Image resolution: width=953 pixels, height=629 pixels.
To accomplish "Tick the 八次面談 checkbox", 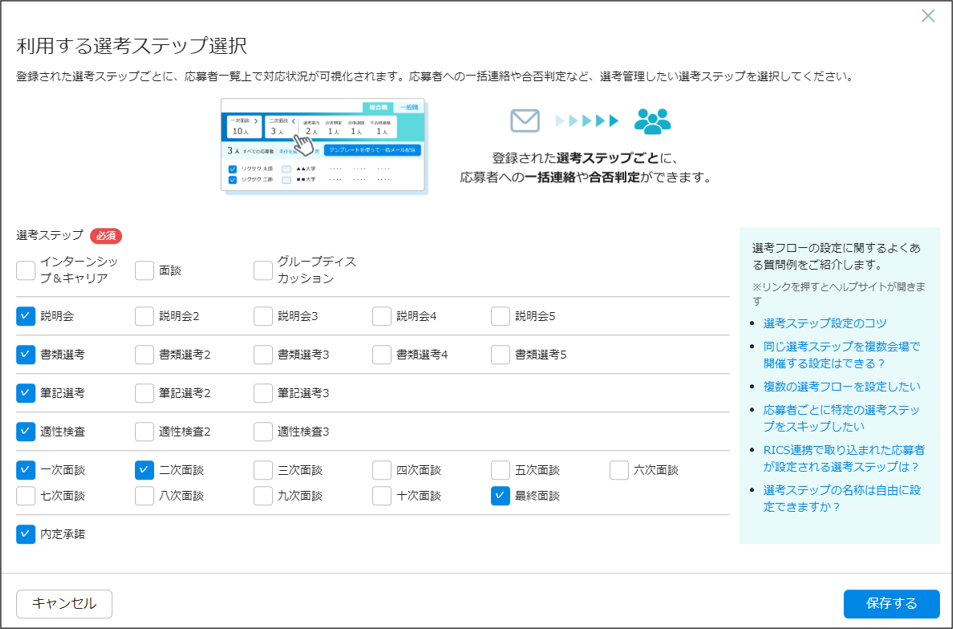I will coord(144,496).
